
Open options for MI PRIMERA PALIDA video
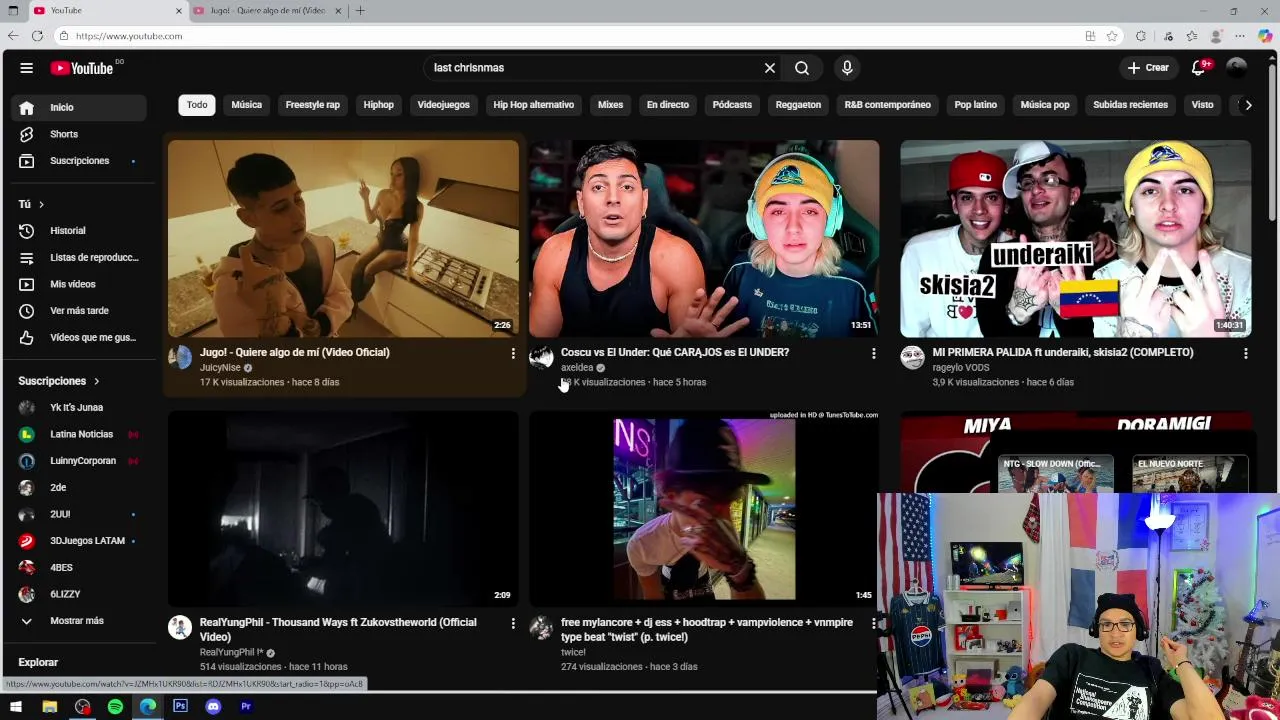(1245, 353)
